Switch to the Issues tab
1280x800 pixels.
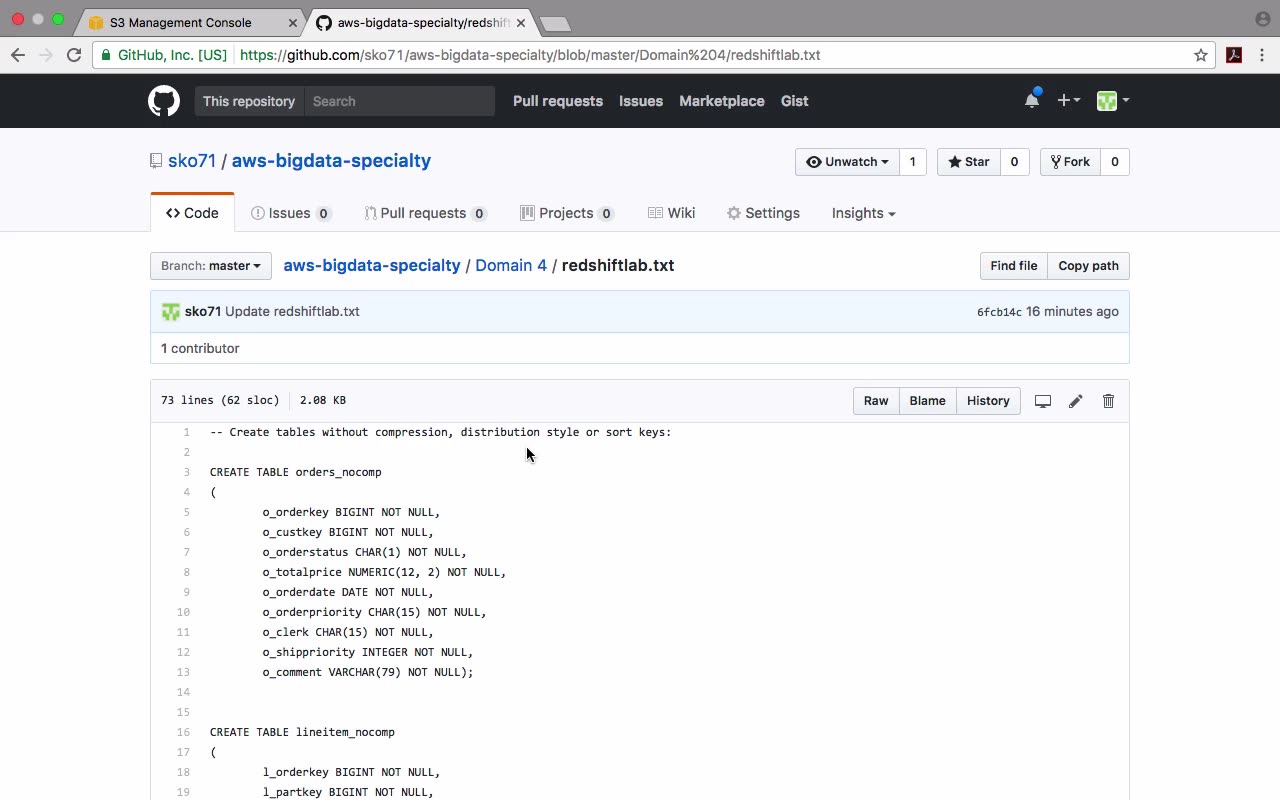pyautogui.click(x=290, y=213)
